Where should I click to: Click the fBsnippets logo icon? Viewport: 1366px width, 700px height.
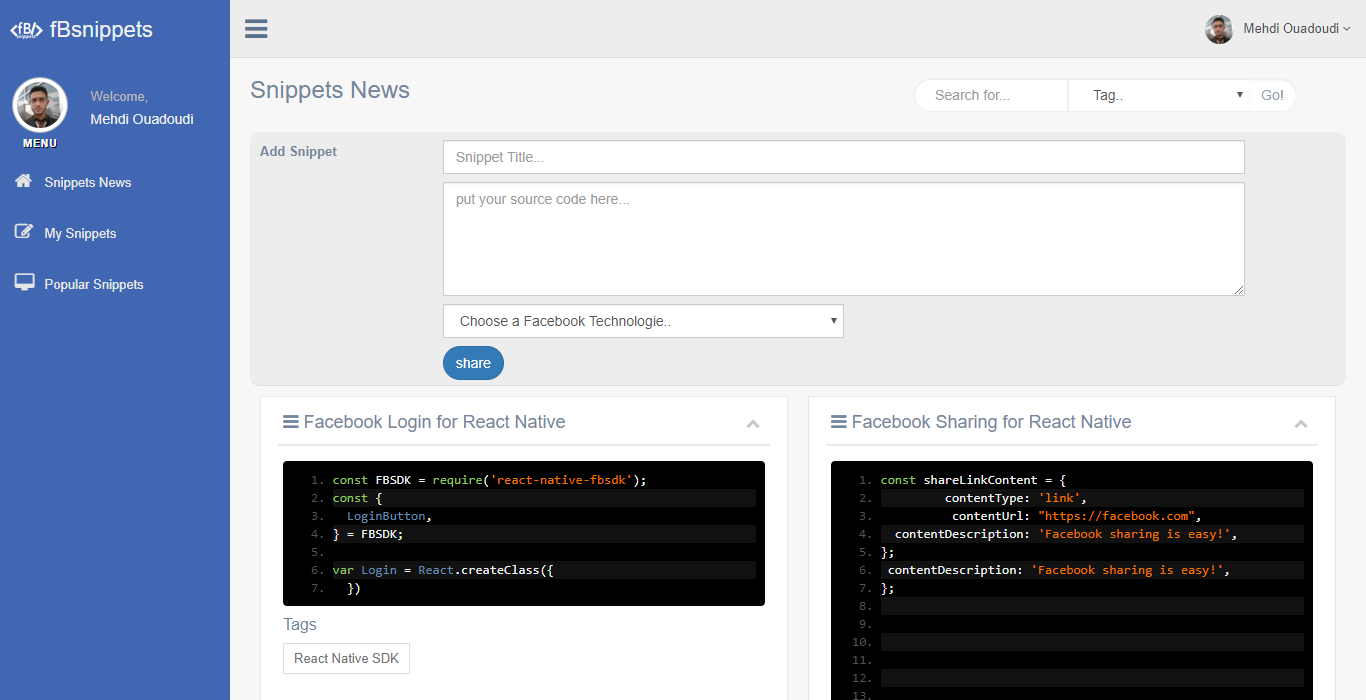27,30
